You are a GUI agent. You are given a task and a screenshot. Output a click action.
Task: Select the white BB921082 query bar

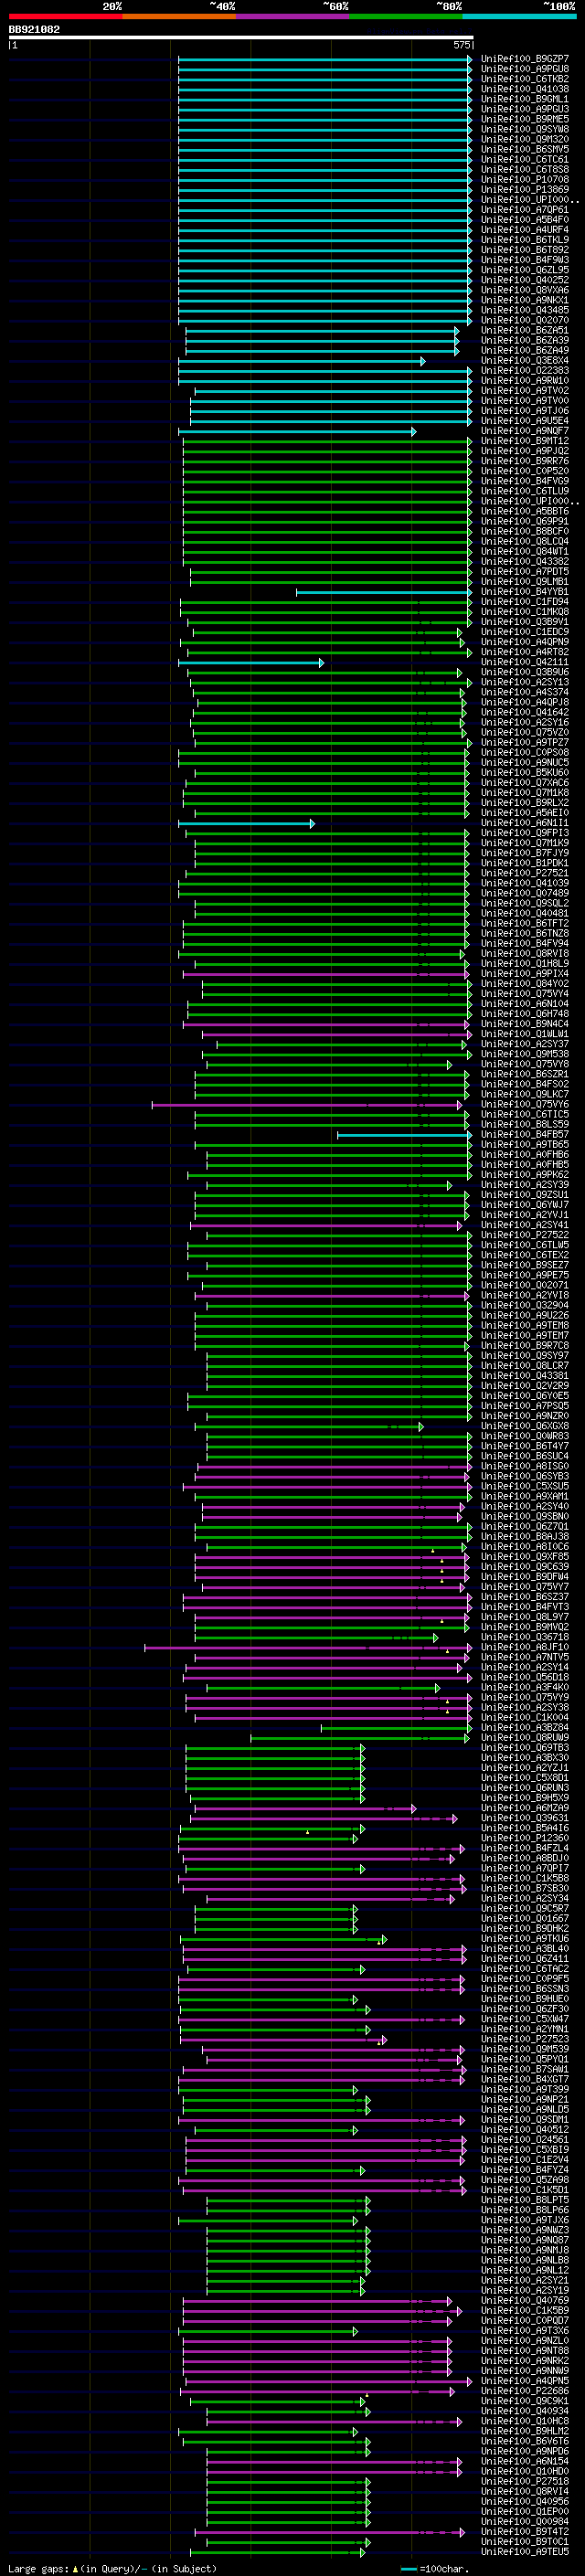(x=241, y=37)
